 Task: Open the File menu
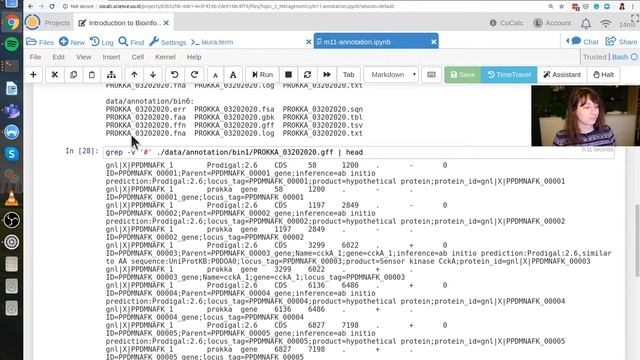[x=35, y=57]
